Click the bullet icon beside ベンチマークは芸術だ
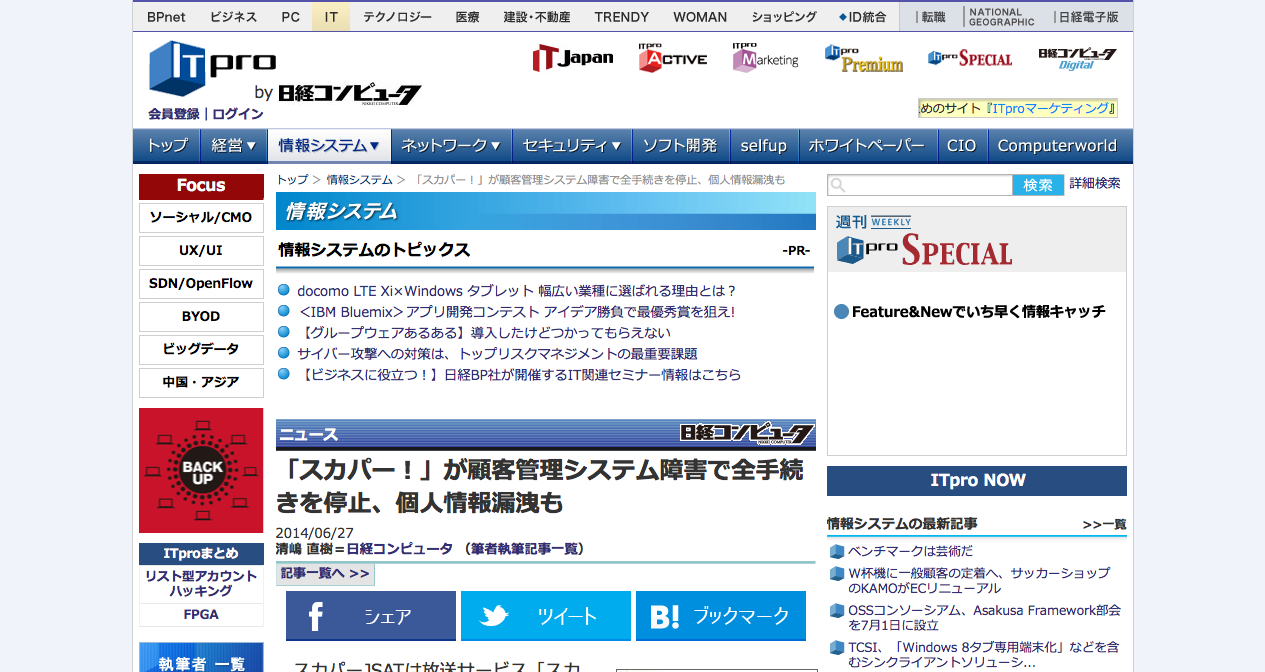The height and width of the screenshot is (672, 1265). 836,551
